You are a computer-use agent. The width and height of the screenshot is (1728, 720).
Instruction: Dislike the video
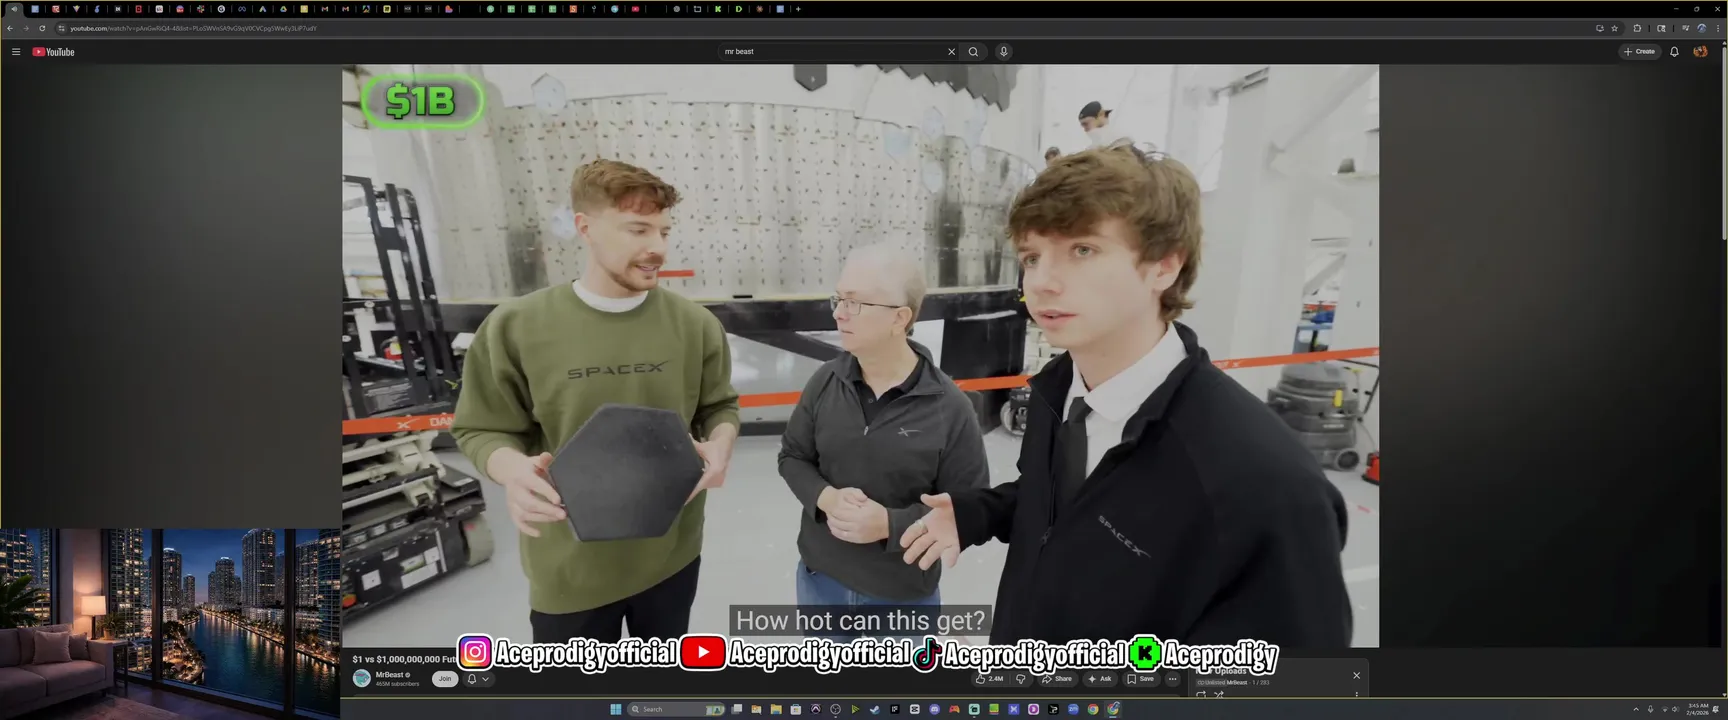(x=1021, y=679)
